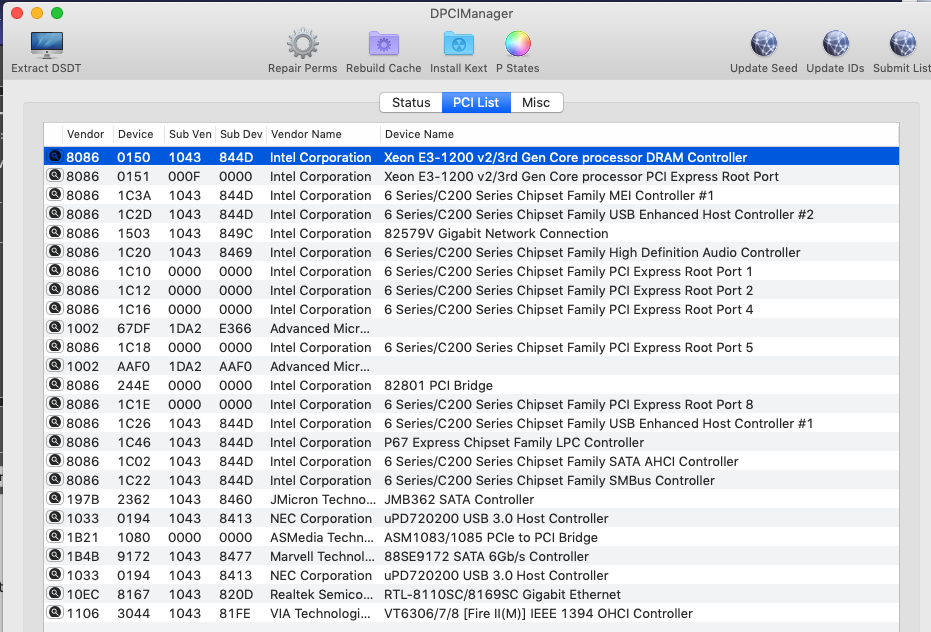This screenshot has height=632, width=931.
Task: Open the P States color wheel icon
Action: (x=518, y=44)
